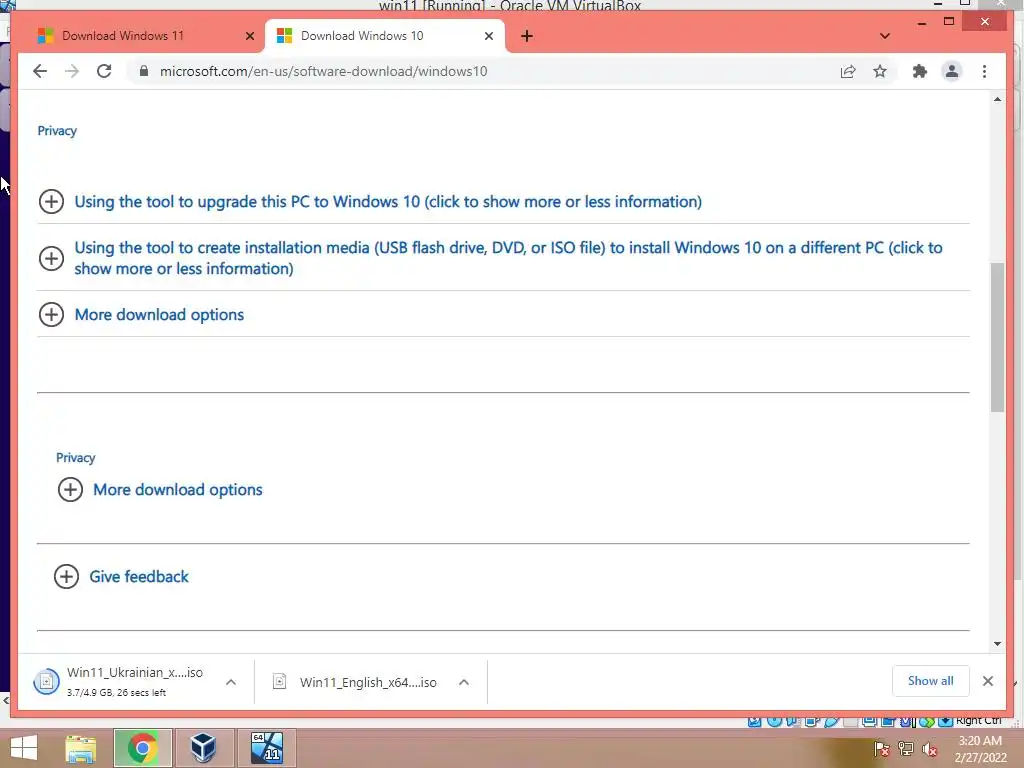The image size is (1024, 768).
Task: Click the plus circle beside Give feedback
Action: coord(66,576)
